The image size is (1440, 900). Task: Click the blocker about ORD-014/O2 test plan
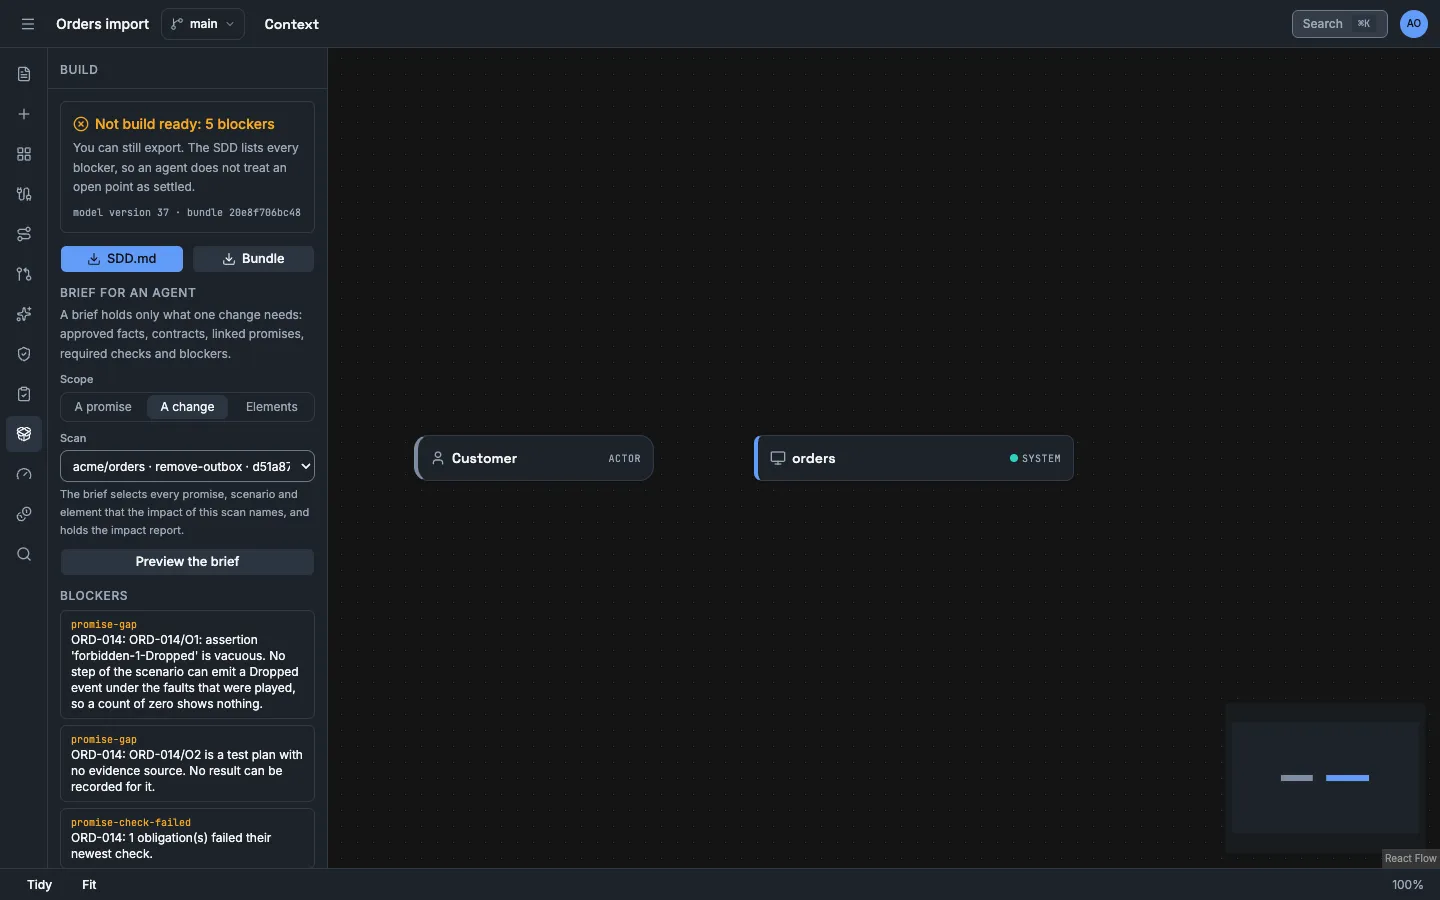[x=187, y=763]
